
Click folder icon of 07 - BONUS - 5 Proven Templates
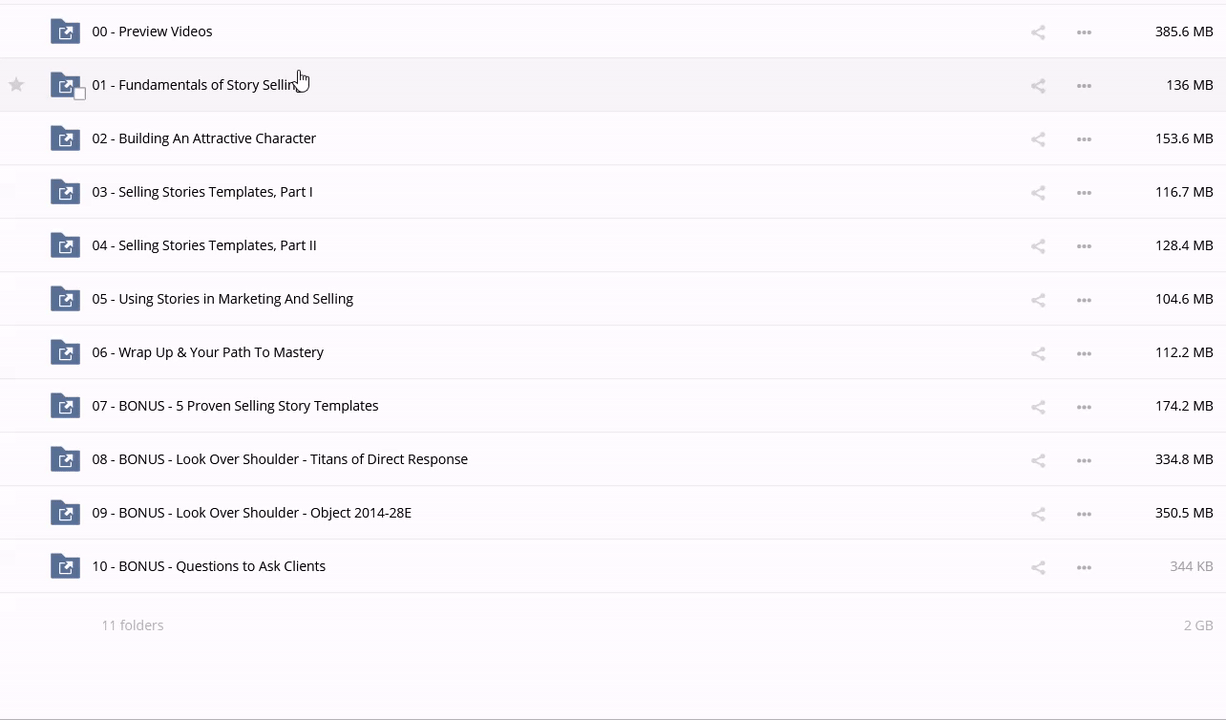click(65, 406)
